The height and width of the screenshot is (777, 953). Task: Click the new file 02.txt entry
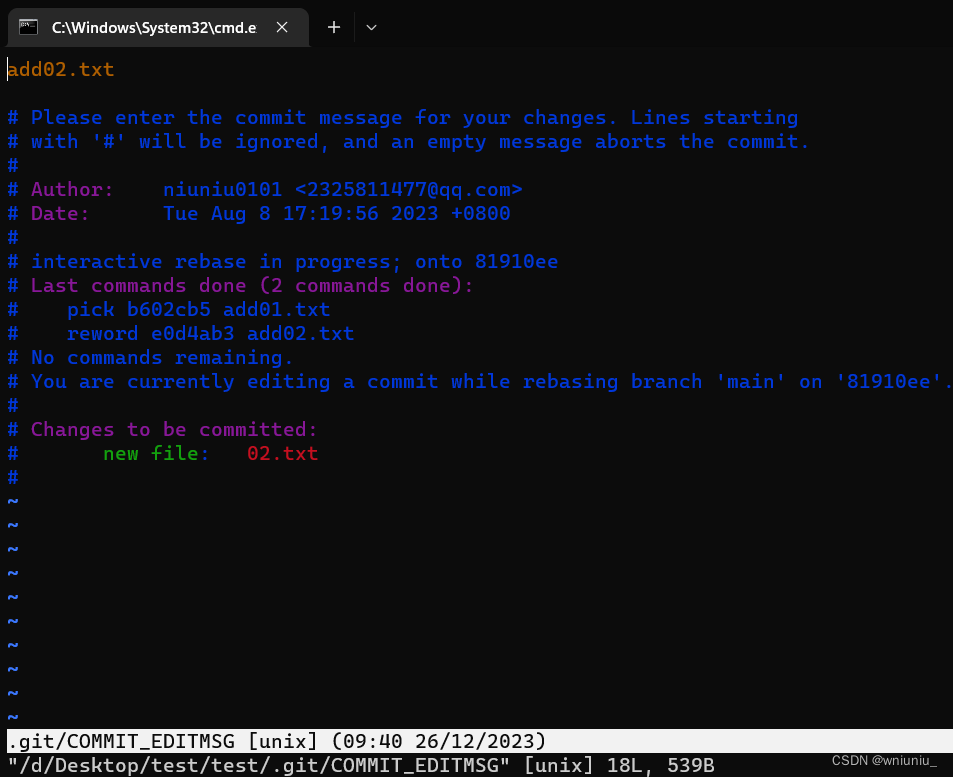pyautogui.click(x=210, y=453)
